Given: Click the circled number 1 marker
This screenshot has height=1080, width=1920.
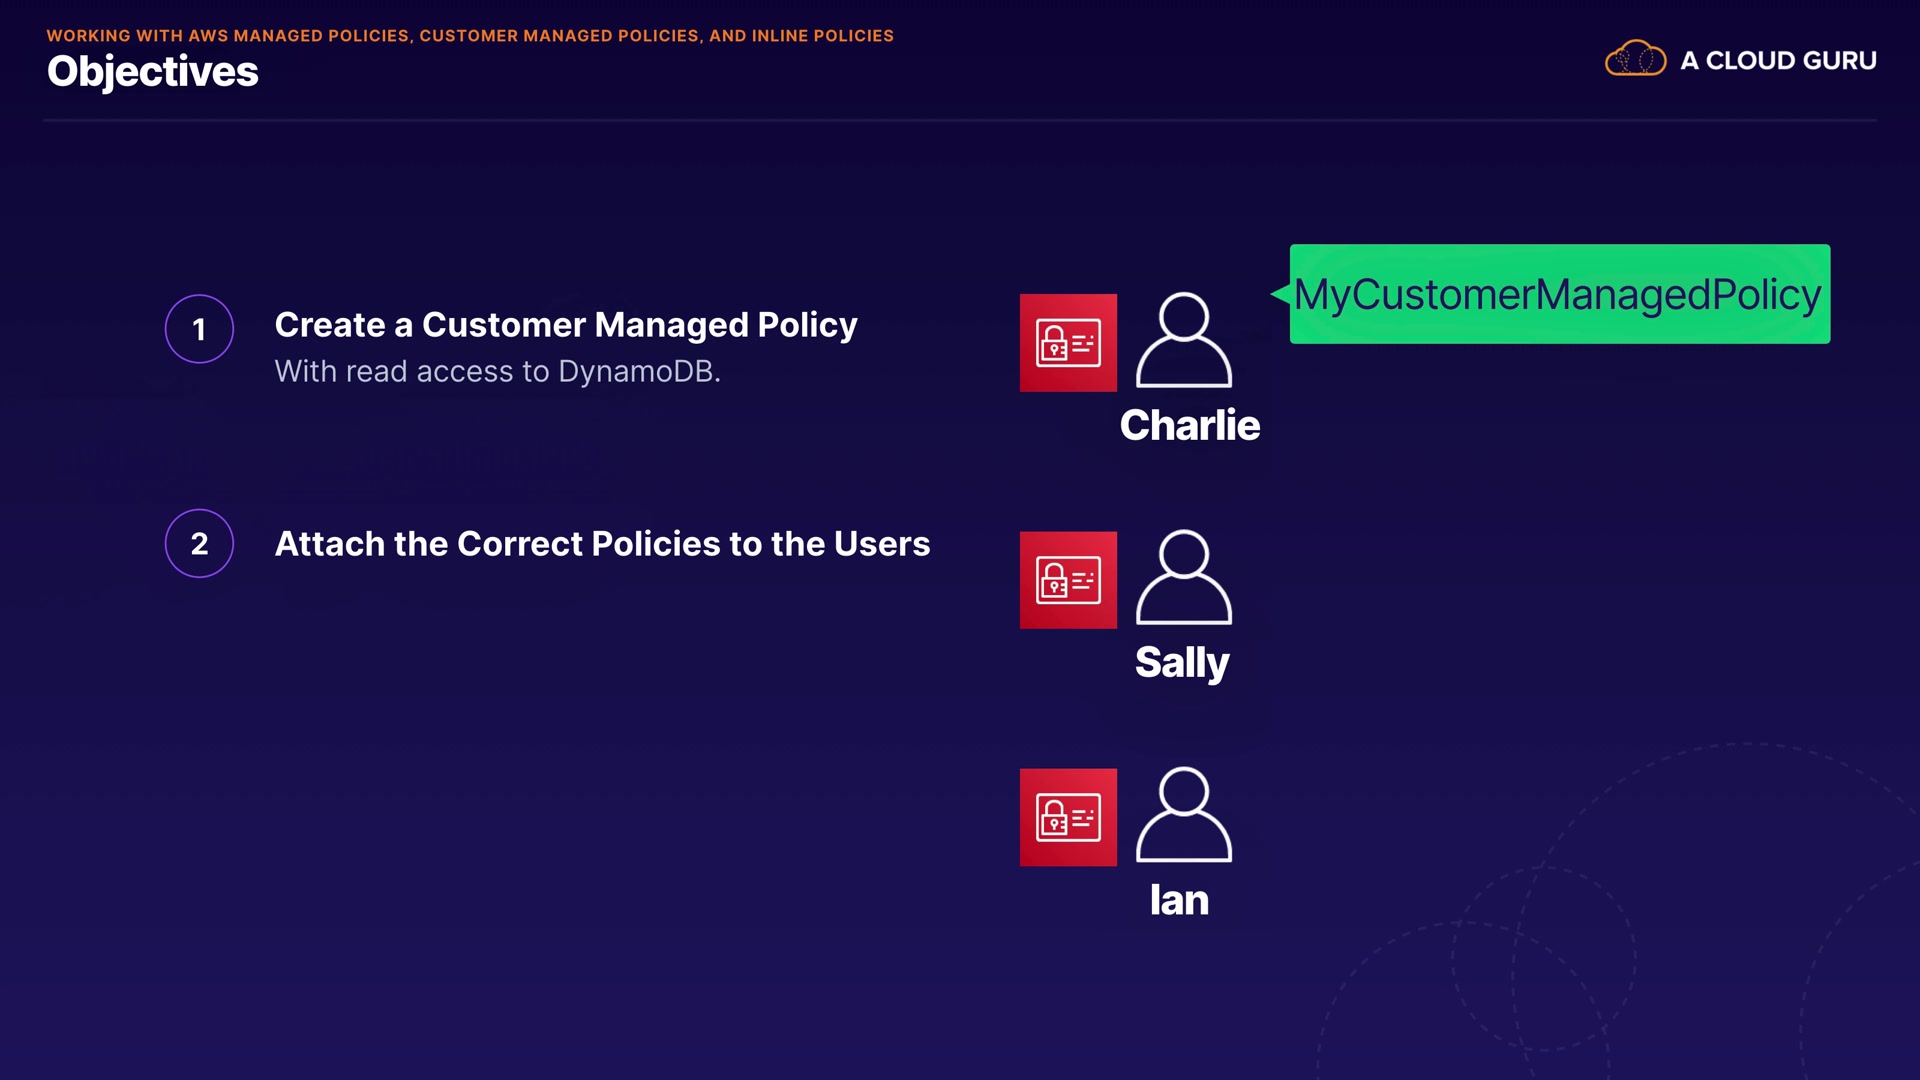Looking at the screenshot, I should click(199, 329).
